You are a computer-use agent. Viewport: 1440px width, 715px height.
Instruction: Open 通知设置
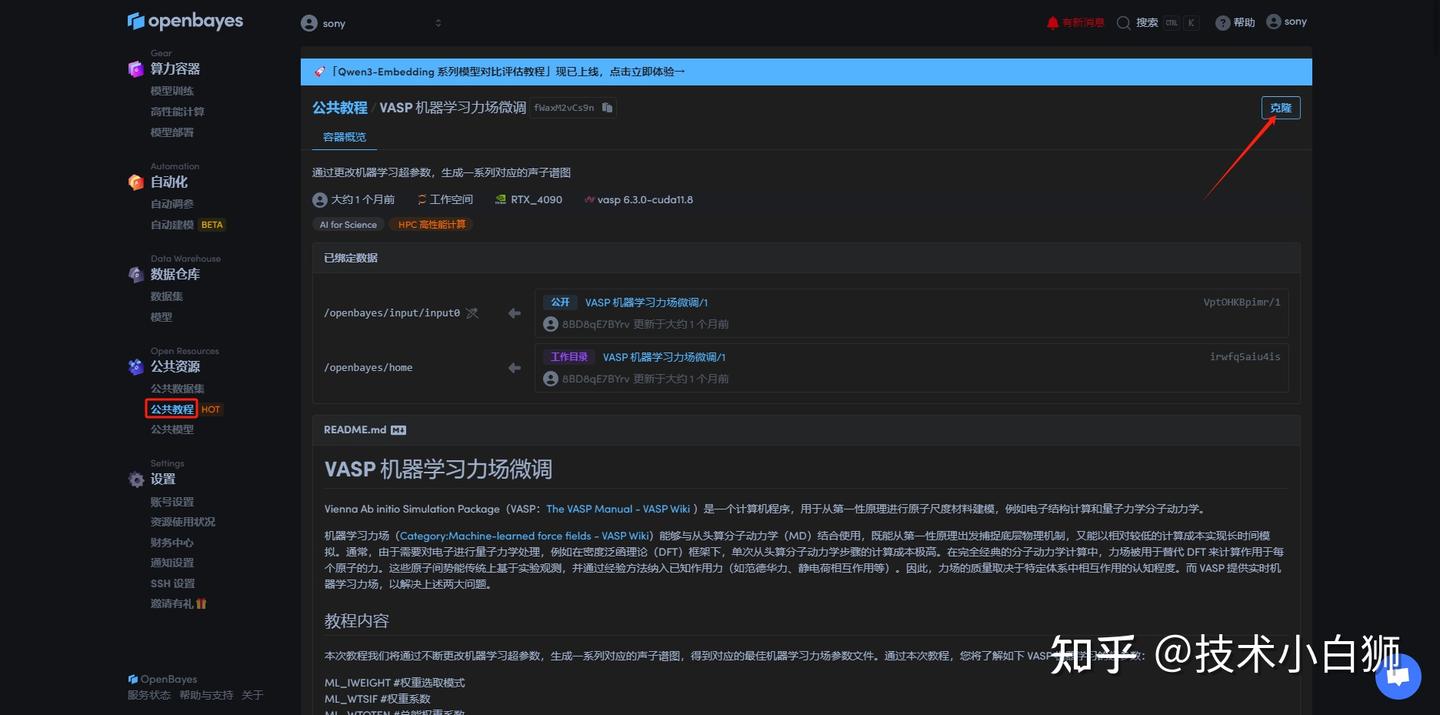pos(172,563)
